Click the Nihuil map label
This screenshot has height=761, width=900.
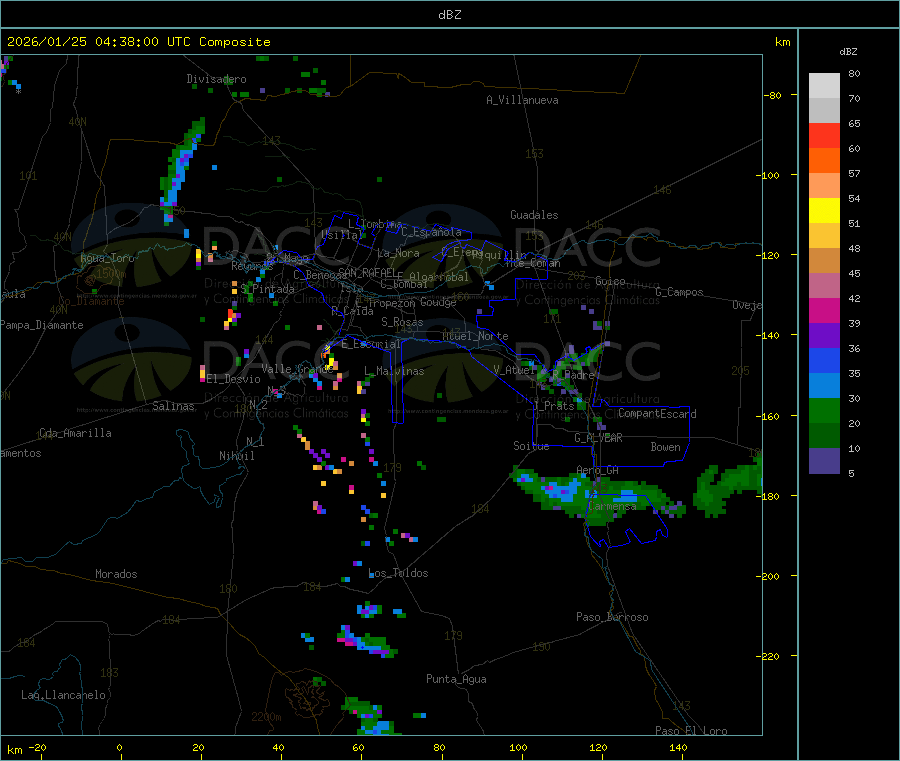click(237, 456)
